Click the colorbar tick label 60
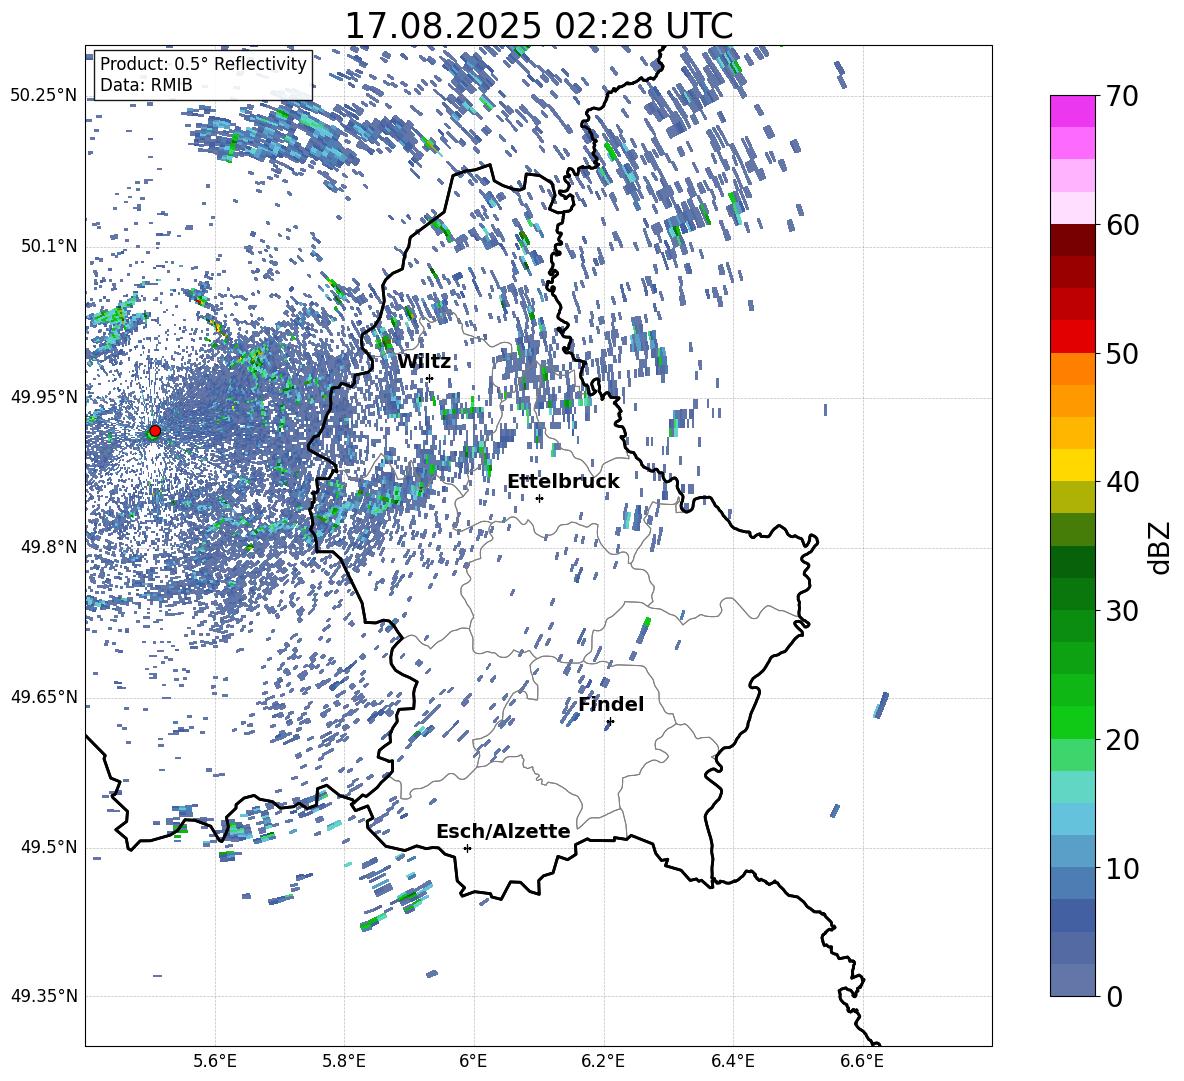Screen dimensions: 1184x1081 click(1122, 225)
